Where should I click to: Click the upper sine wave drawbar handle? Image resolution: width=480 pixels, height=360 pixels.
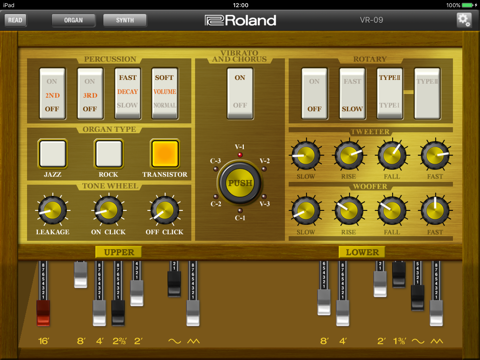point(174,284)
